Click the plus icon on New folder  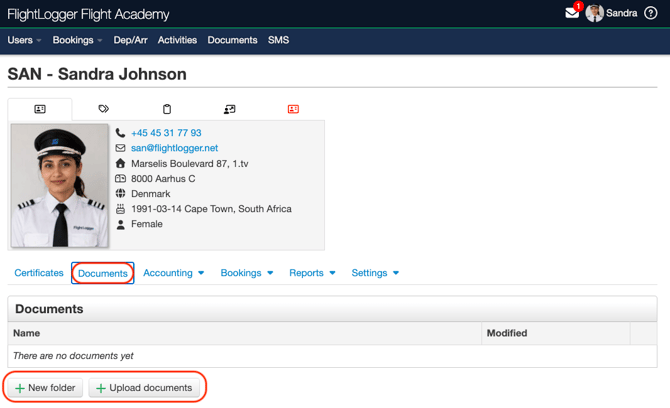coord(20,388)
